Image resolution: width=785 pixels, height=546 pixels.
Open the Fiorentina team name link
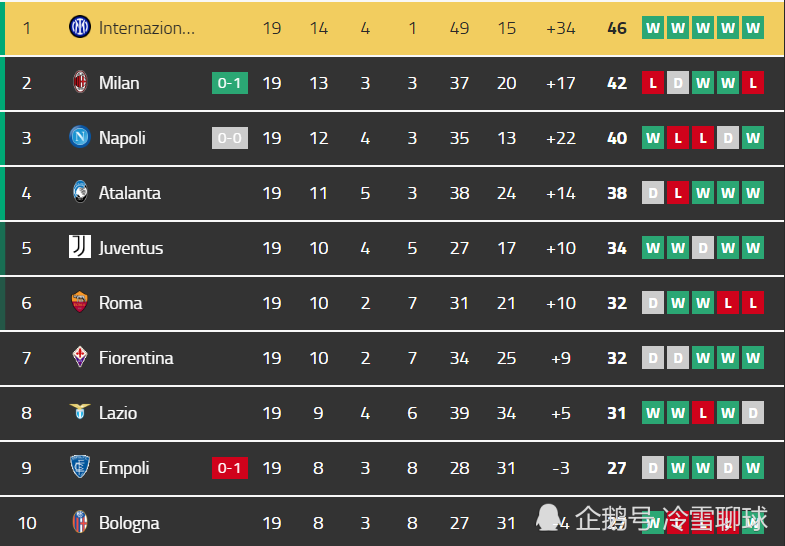(136, 358)
